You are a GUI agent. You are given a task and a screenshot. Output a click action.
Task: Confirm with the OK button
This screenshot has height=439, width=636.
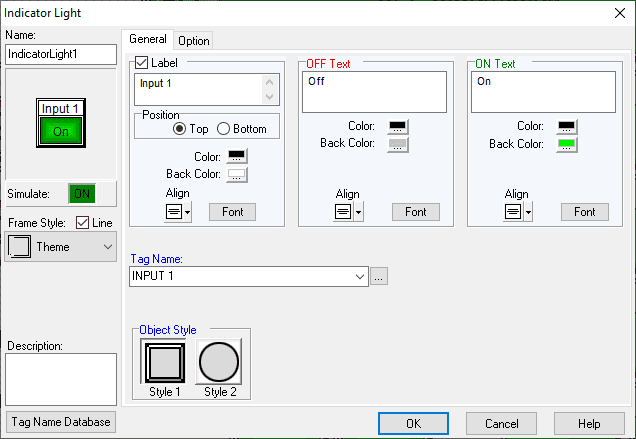pos(413,424)
